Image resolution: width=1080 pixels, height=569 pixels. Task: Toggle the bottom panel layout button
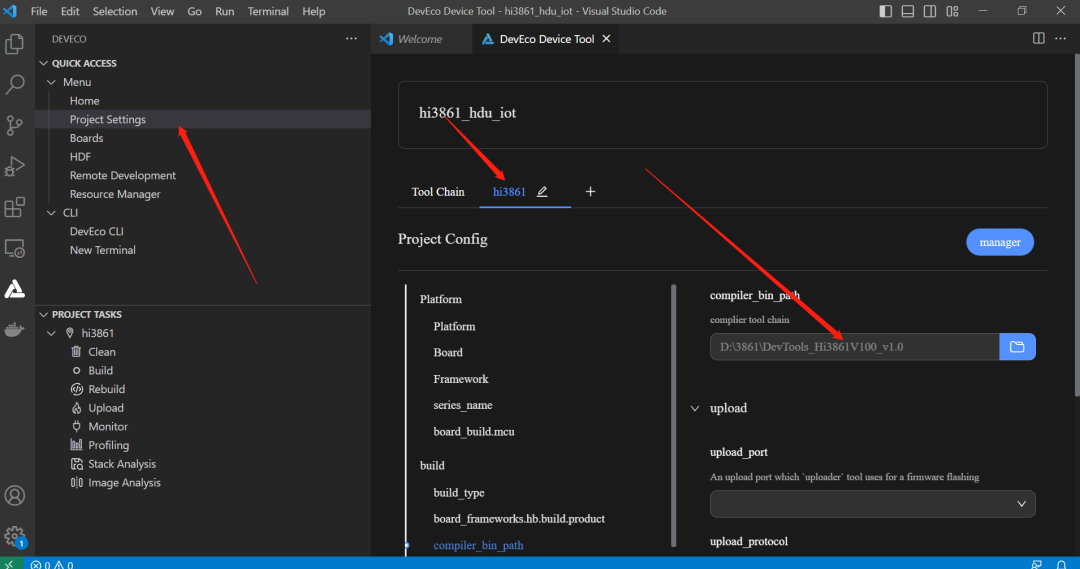pyautogui.click(x=908, y=11)
